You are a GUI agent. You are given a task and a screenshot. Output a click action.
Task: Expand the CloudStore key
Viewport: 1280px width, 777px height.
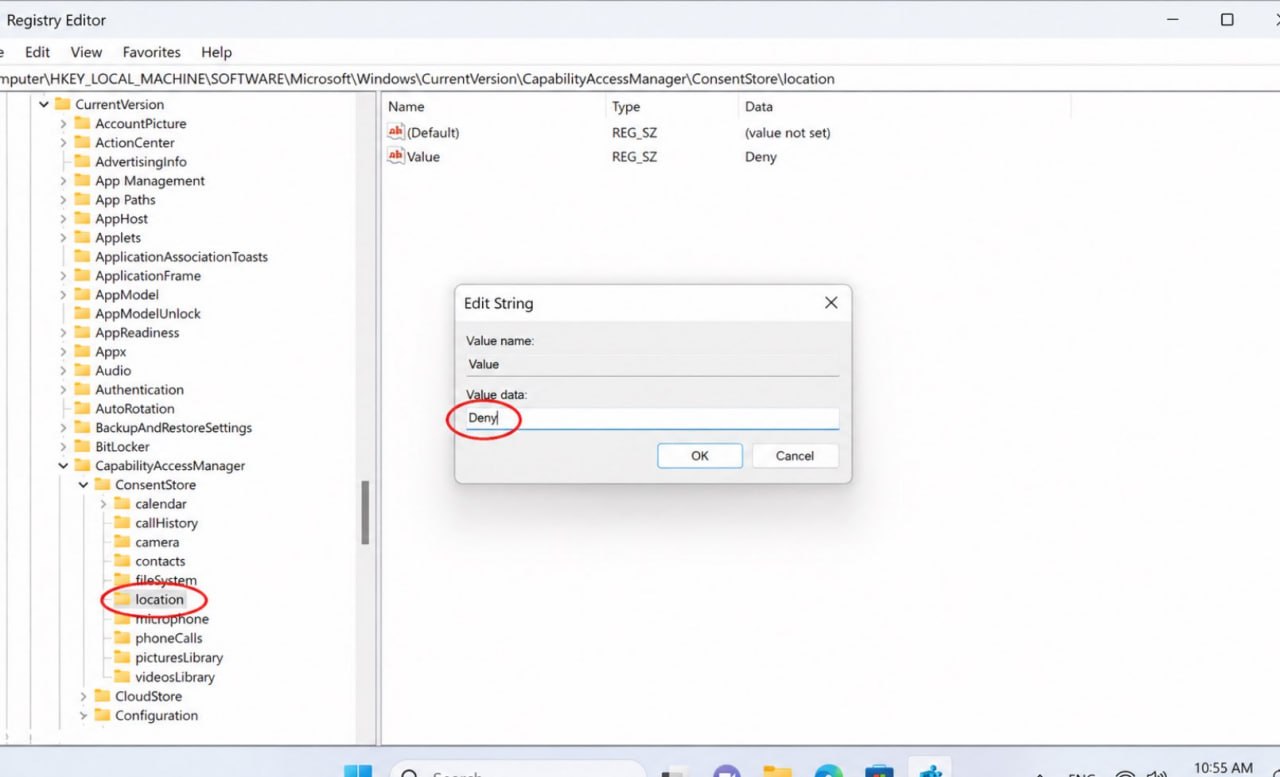(83, 696)
